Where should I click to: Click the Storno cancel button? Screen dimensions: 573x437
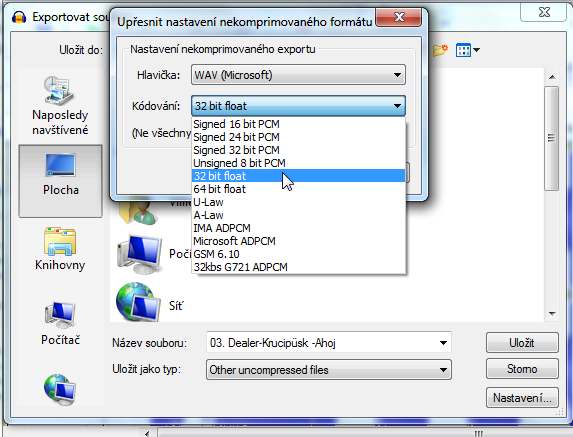point(522,369)
